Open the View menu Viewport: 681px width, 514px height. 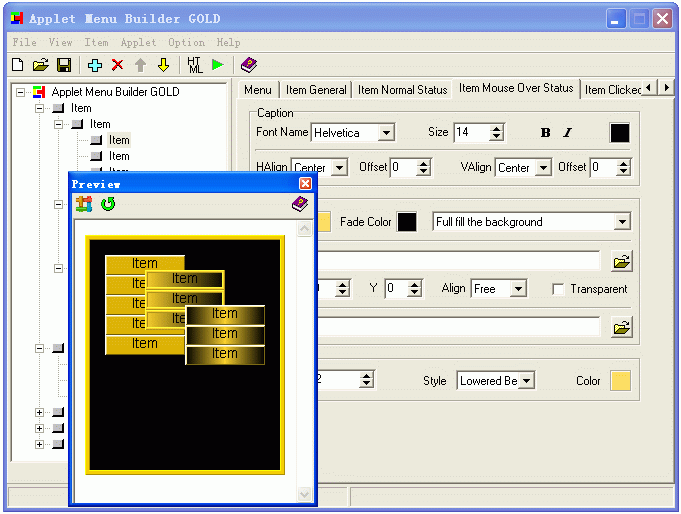click(x=60, y=43)
